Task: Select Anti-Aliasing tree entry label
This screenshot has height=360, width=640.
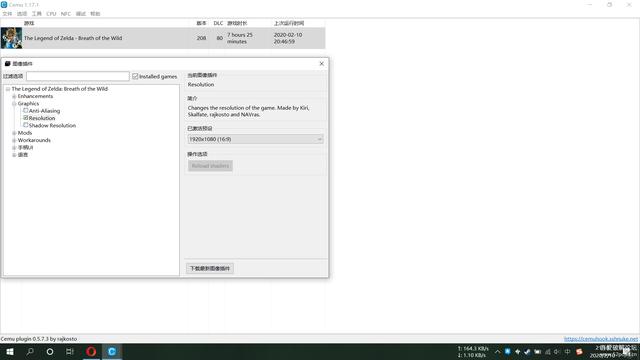Action: [44, 111]
